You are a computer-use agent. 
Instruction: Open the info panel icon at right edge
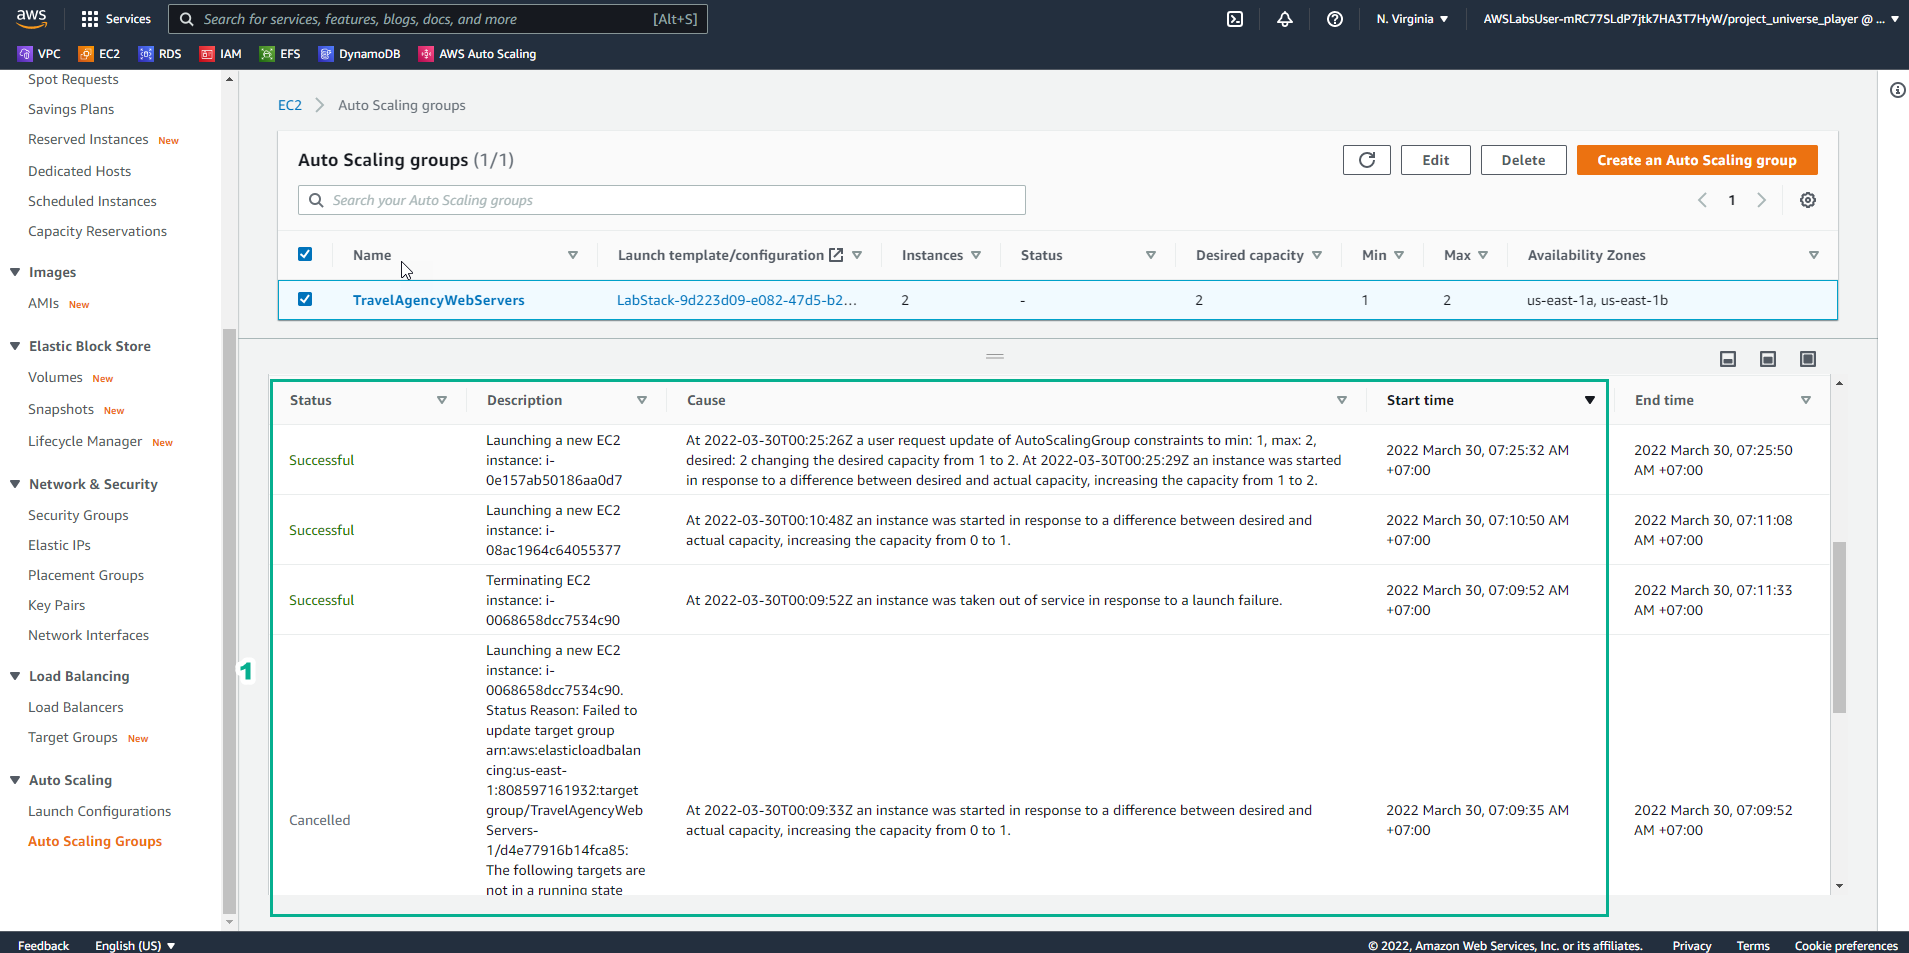point(1897,90)
